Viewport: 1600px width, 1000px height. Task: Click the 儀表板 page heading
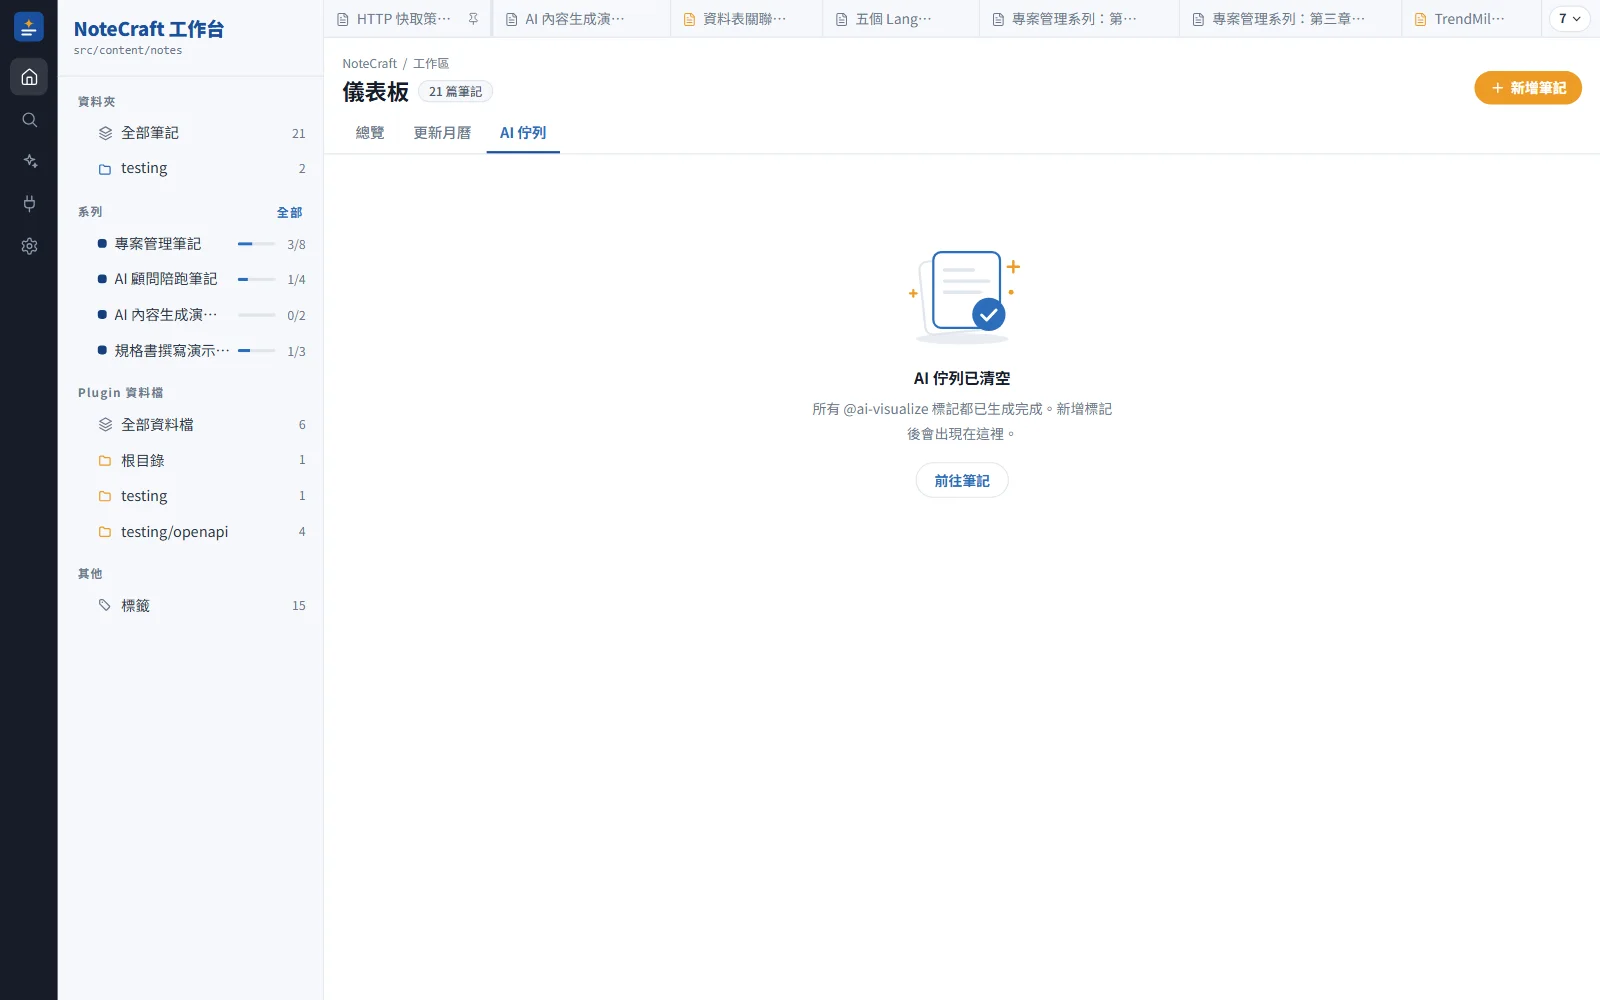click(376, 92)
